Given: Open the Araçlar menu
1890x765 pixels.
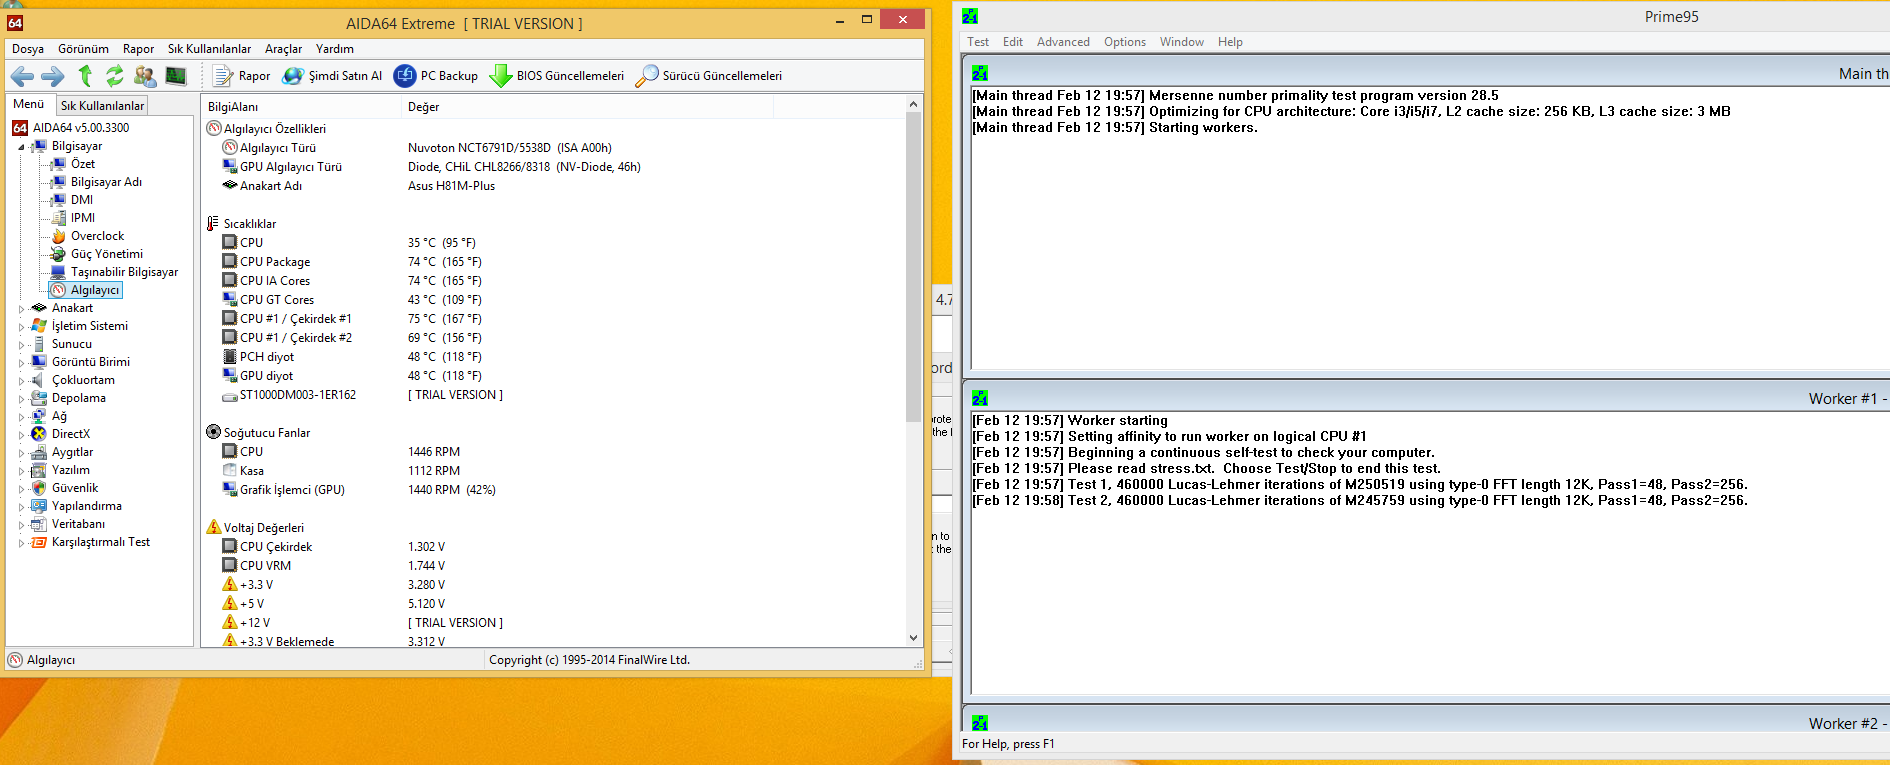Looking at the screenshot, I should pos(283,49).
